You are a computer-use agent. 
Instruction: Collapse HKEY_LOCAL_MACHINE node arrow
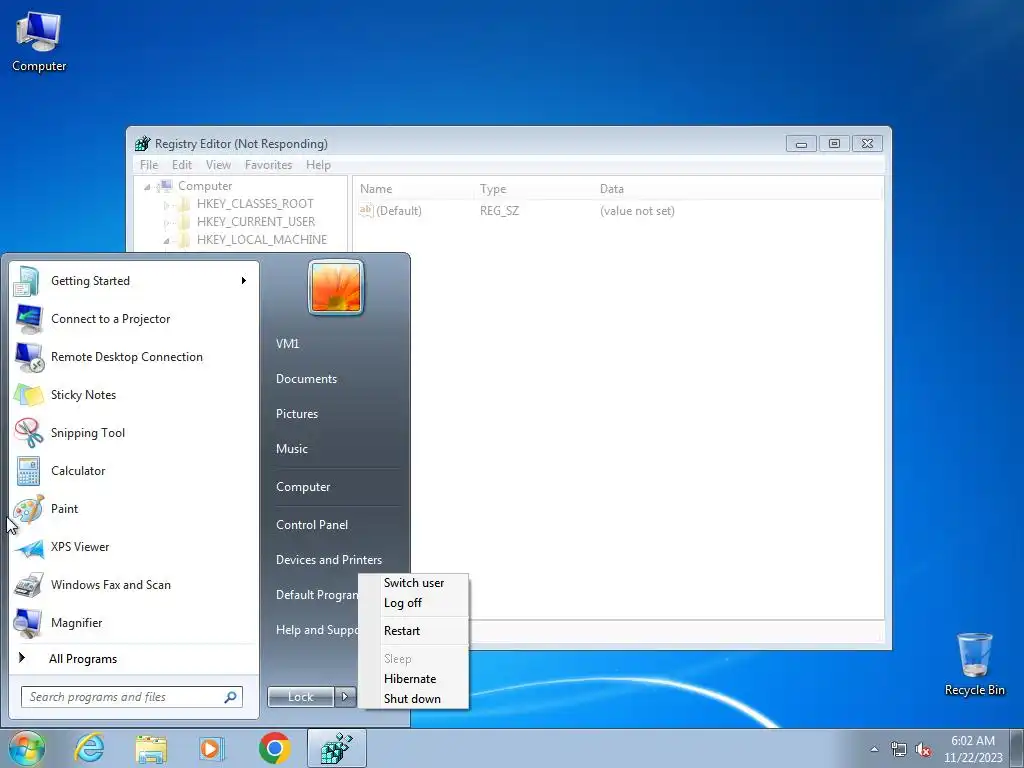point(167,240)
